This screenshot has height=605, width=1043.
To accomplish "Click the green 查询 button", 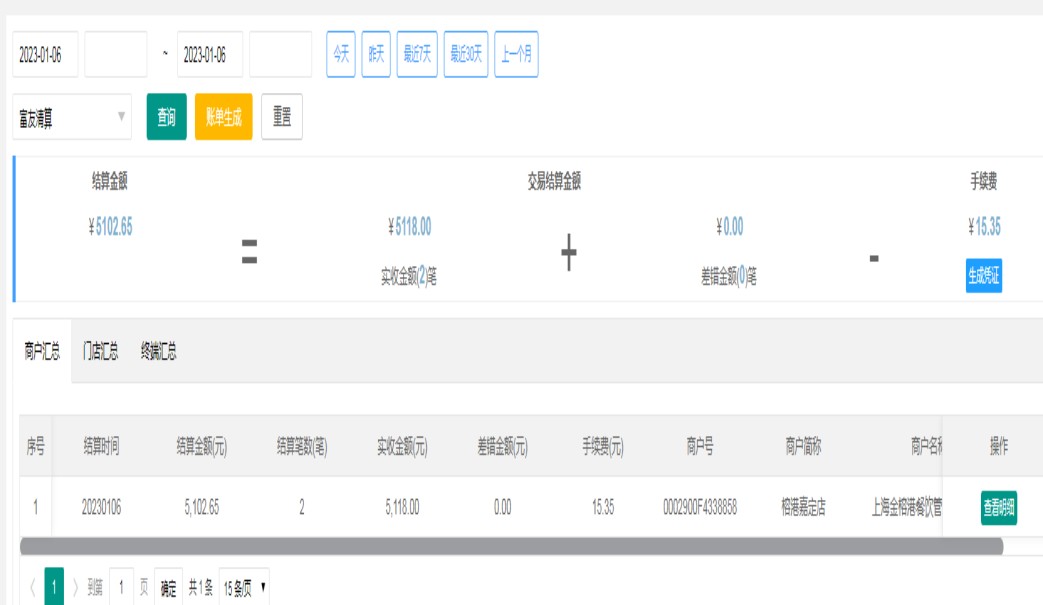I will pos(166,117).
